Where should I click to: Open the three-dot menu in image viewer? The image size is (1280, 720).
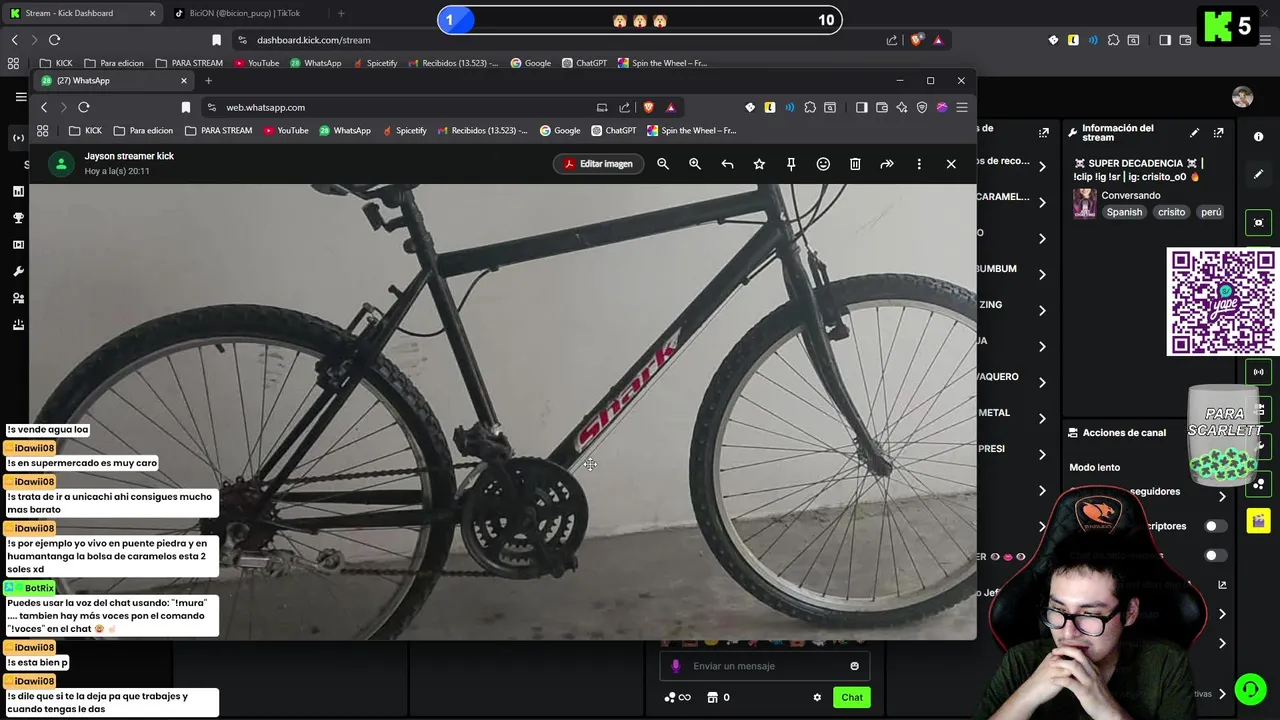(919, 164)
